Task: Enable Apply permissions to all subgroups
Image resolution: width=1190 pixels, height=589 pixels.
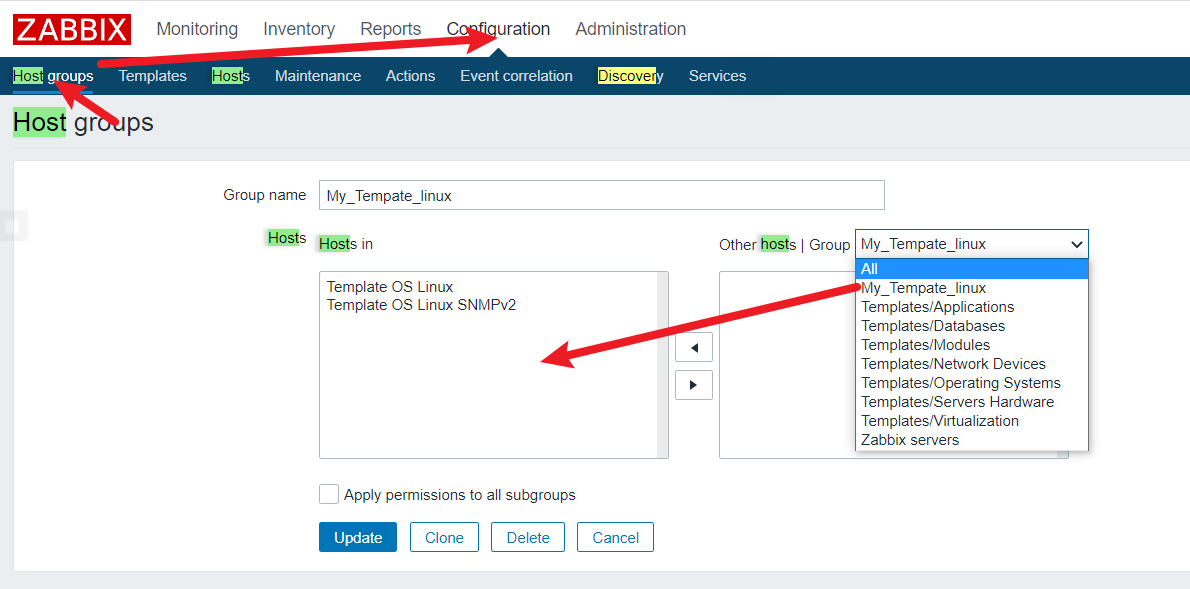Action: pyautogui.click(x=329, y=494)
